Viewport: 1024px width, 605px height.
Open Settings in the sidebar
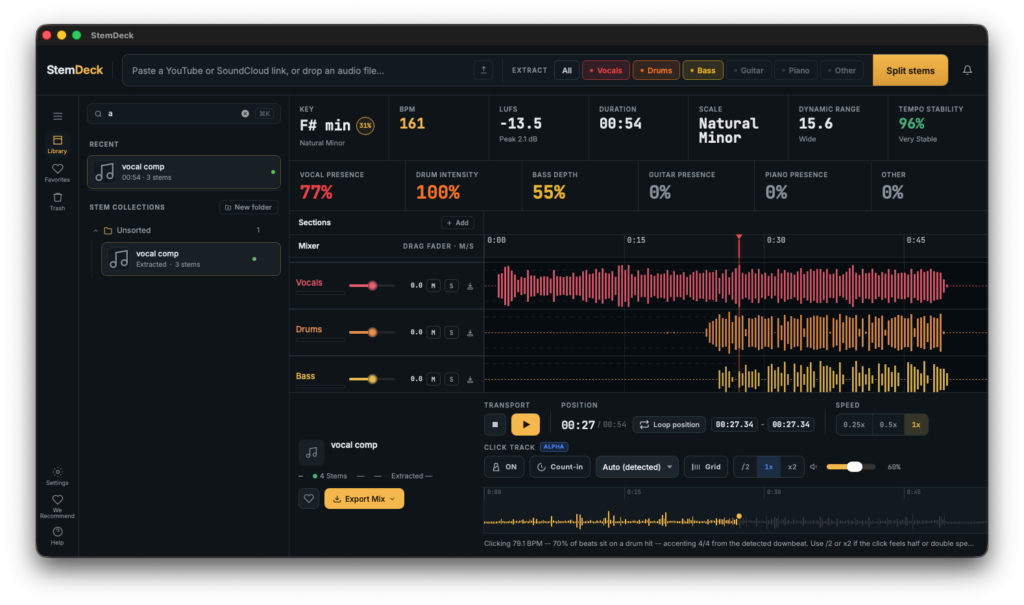57,476
